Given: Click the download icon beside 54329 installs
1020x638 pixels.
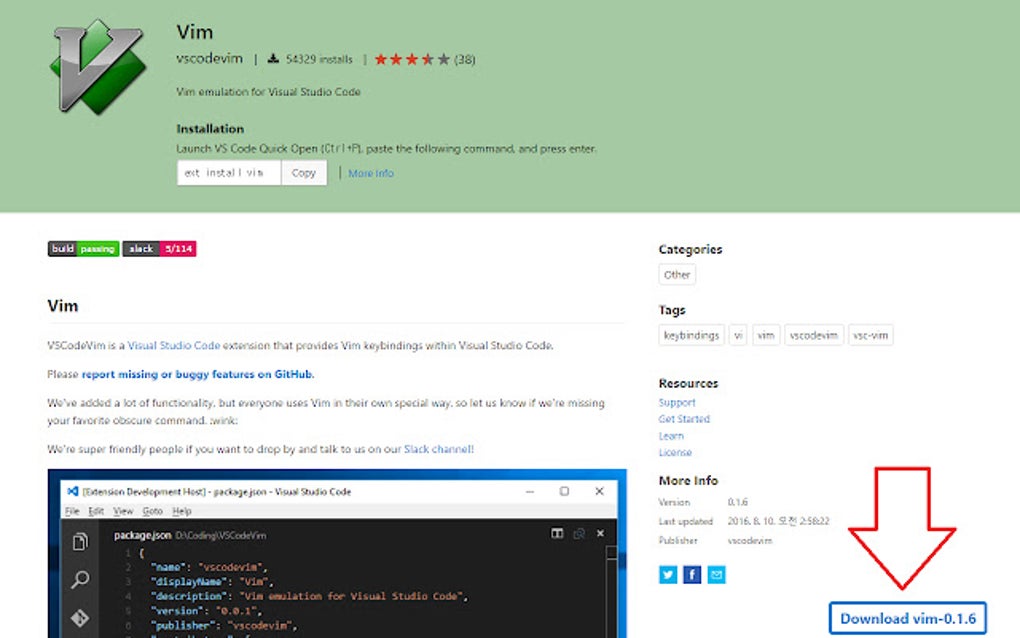Looking at the screenshot, I should [274, 58].
